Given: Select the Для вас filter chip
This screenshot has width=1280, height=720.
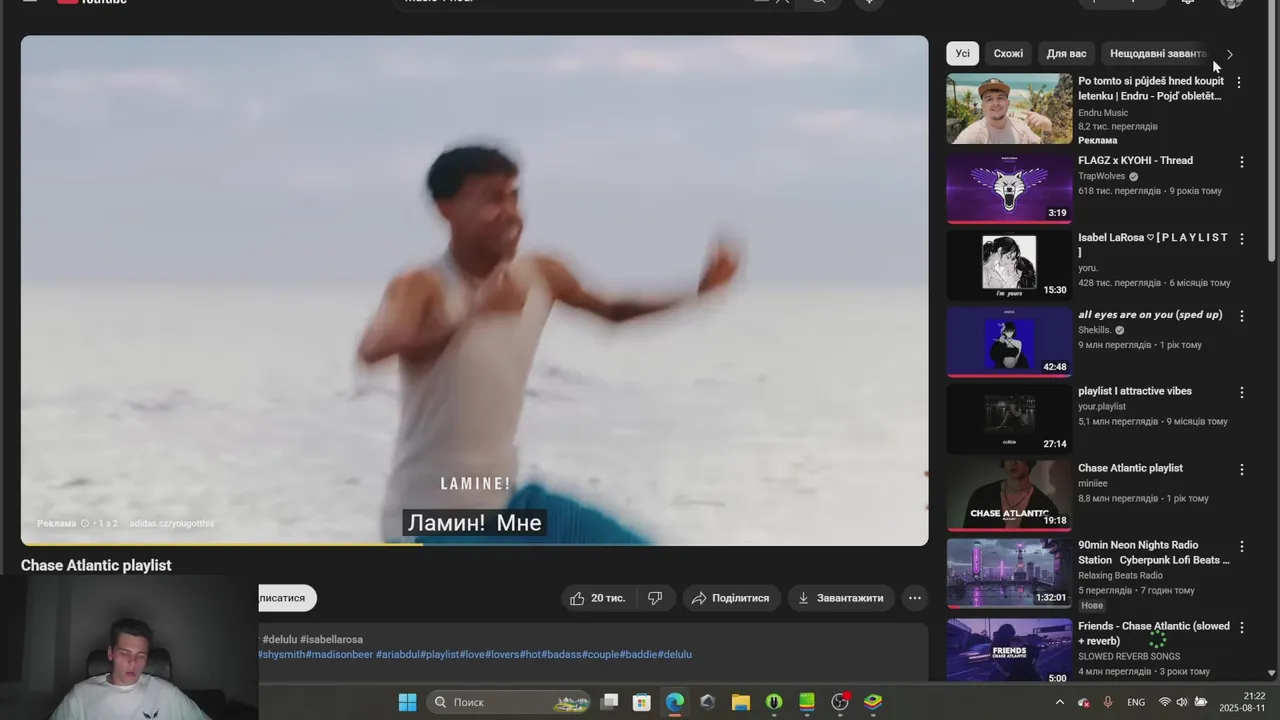Looking at the screenshot, I should click(1066, 54).
